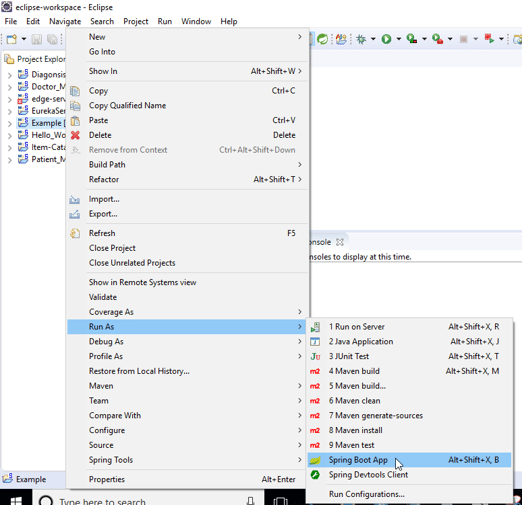Expand the Diagonsis project tree node

[10, 75]
